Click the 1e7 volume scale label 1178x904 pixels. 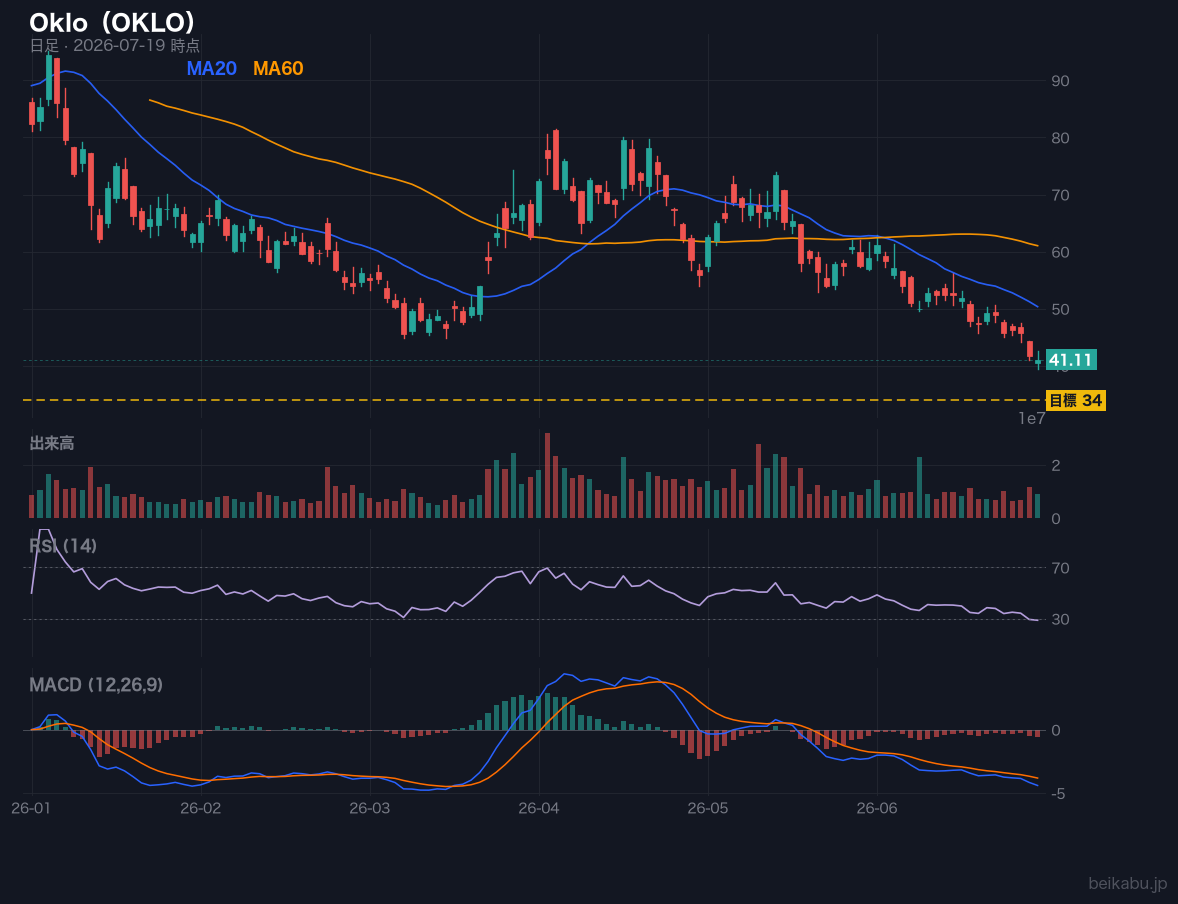pos(1032,419)
